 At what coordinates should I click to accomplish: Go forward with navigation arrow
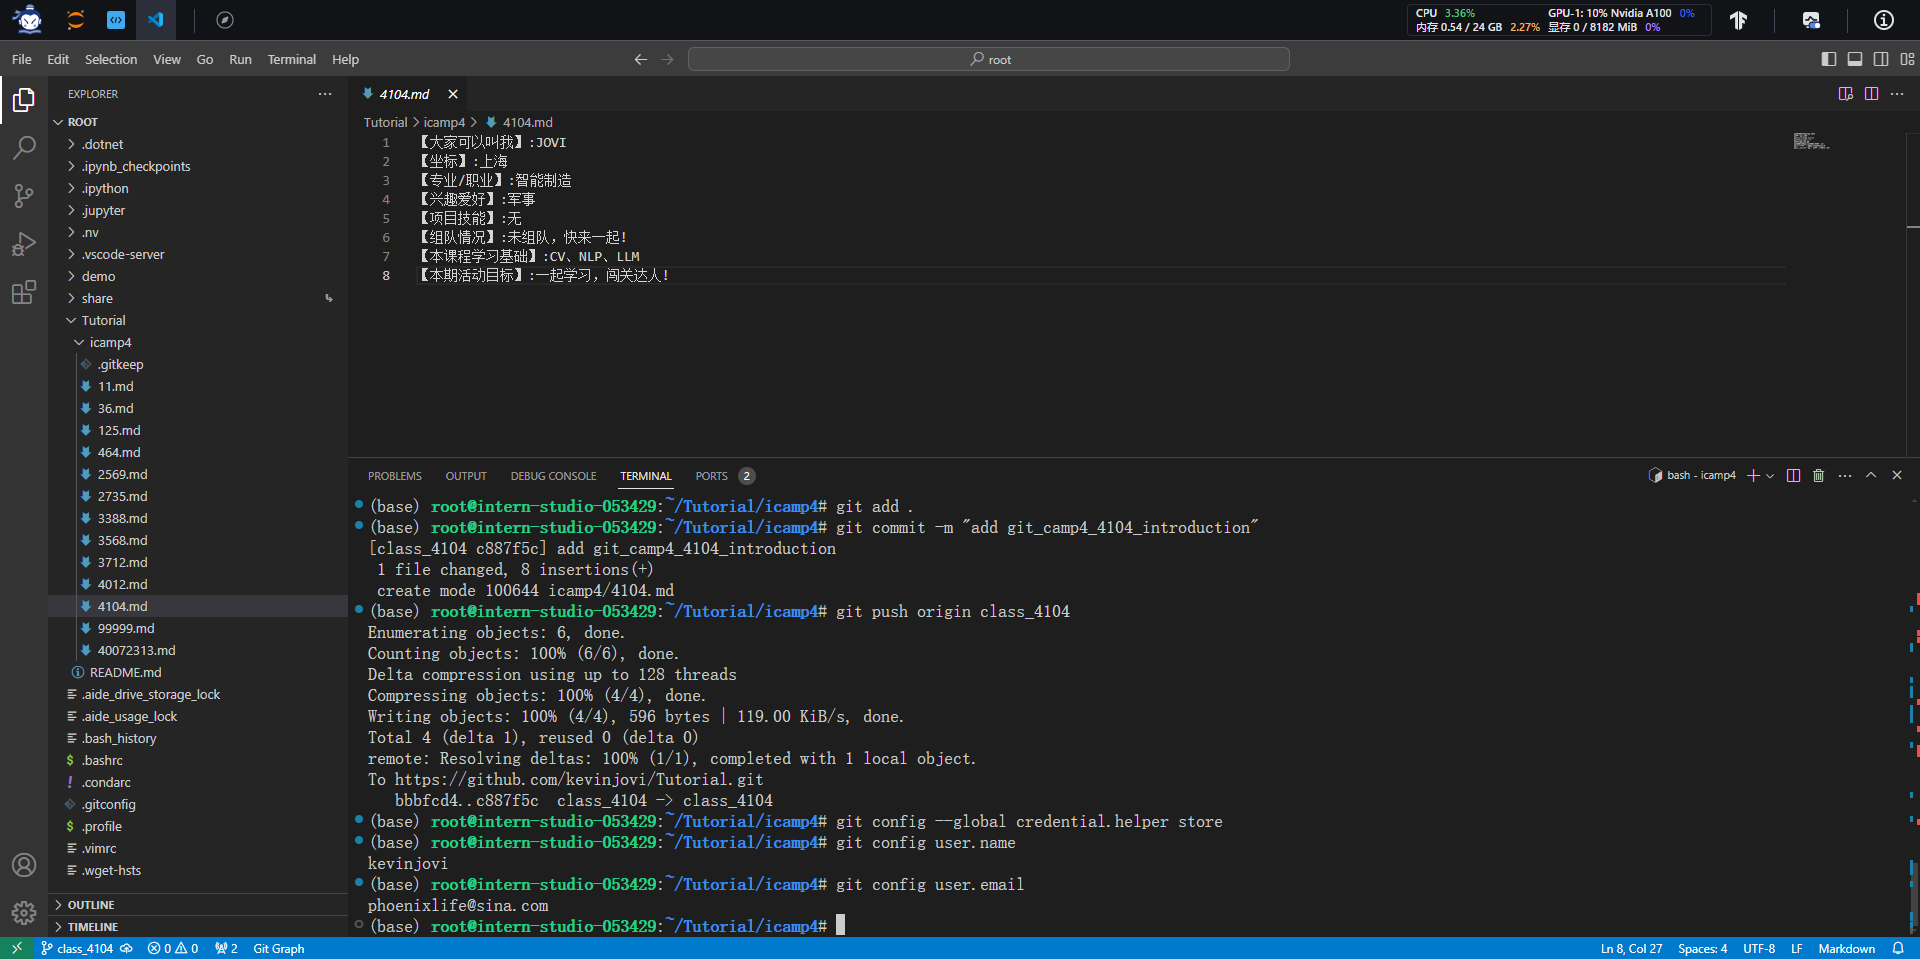coord(667,60)
